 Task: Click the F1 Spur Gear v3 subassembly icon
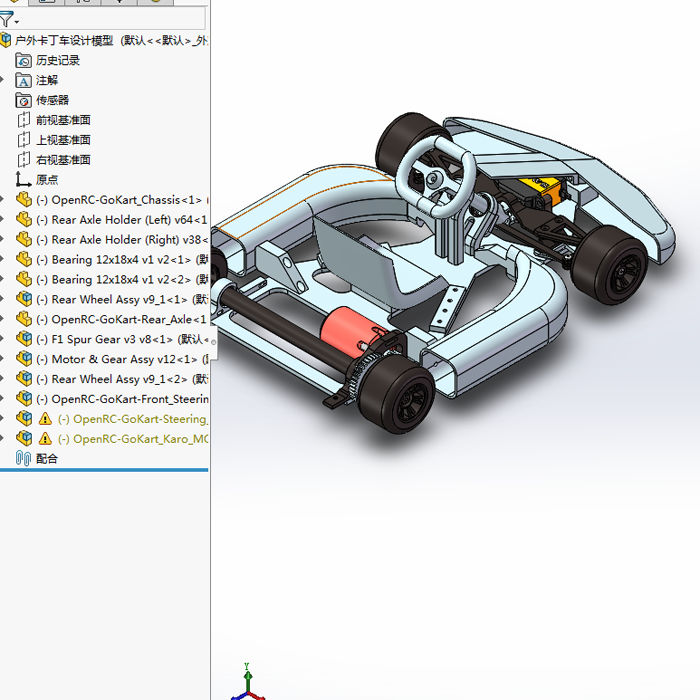point(24,339)
